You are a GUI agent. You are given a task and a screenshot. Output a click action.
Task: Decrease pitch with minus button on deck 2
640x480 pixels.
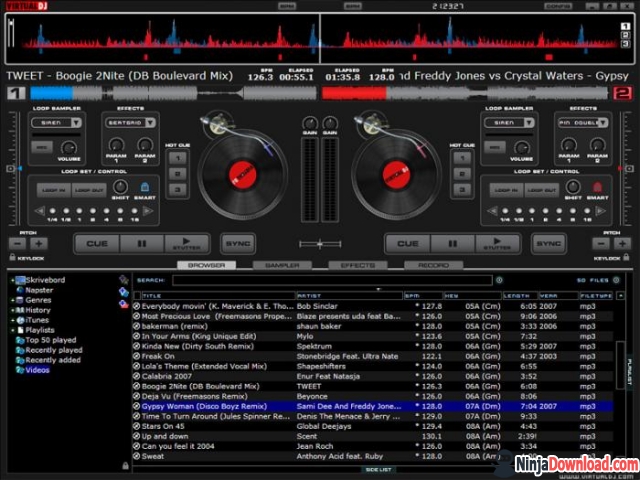click(601, 244)
